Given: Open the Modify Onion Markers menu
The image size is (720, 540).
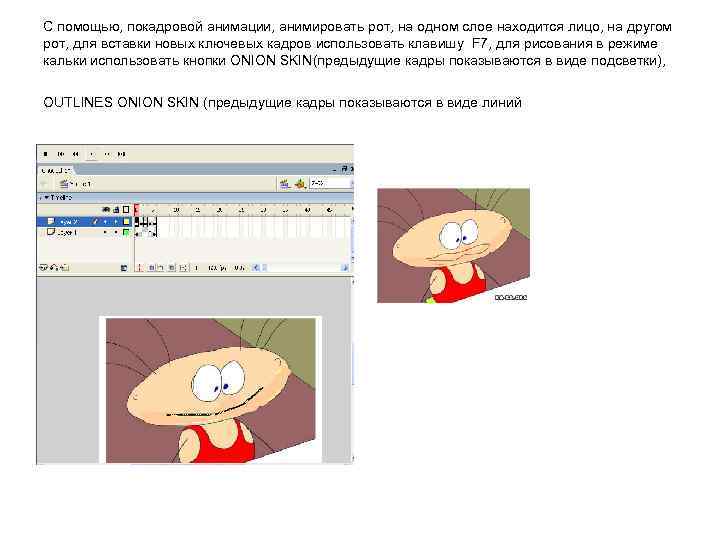Looking at the screenshot, I should tap(183, 268).
